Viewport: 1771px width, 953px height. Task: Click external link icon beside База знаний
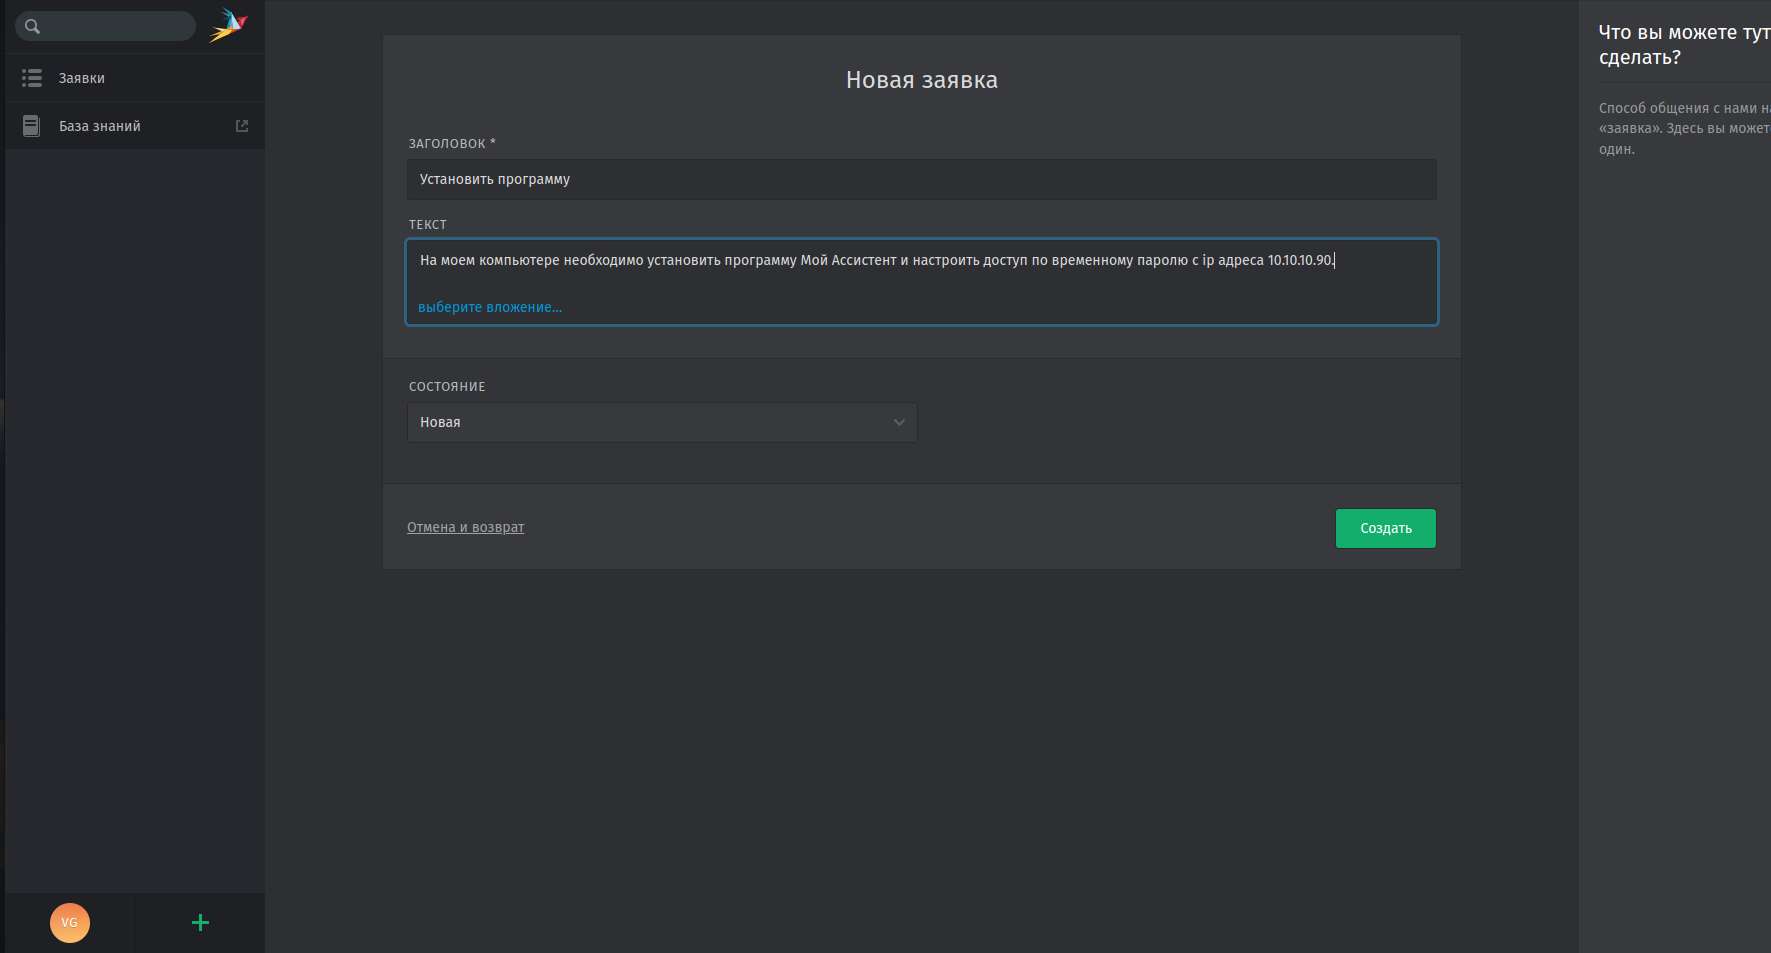(x=241, y=126)
